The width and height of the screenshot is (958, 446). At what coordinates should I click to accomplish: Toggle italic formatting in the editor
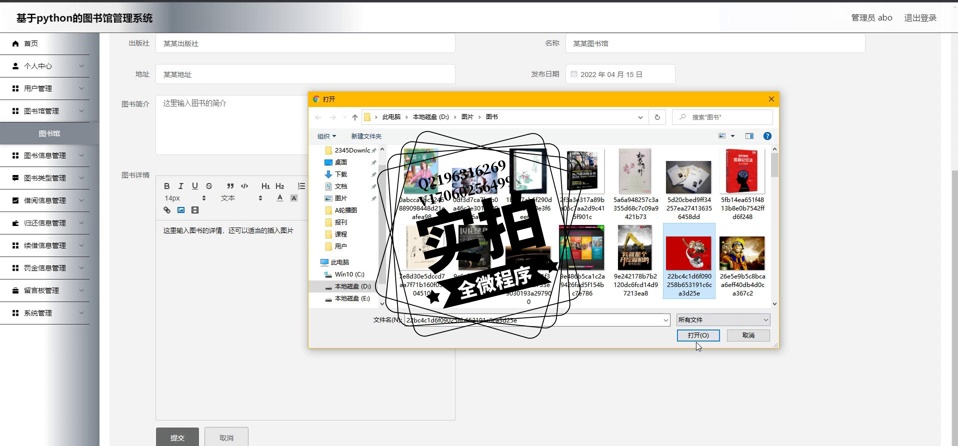click(181, 186)
